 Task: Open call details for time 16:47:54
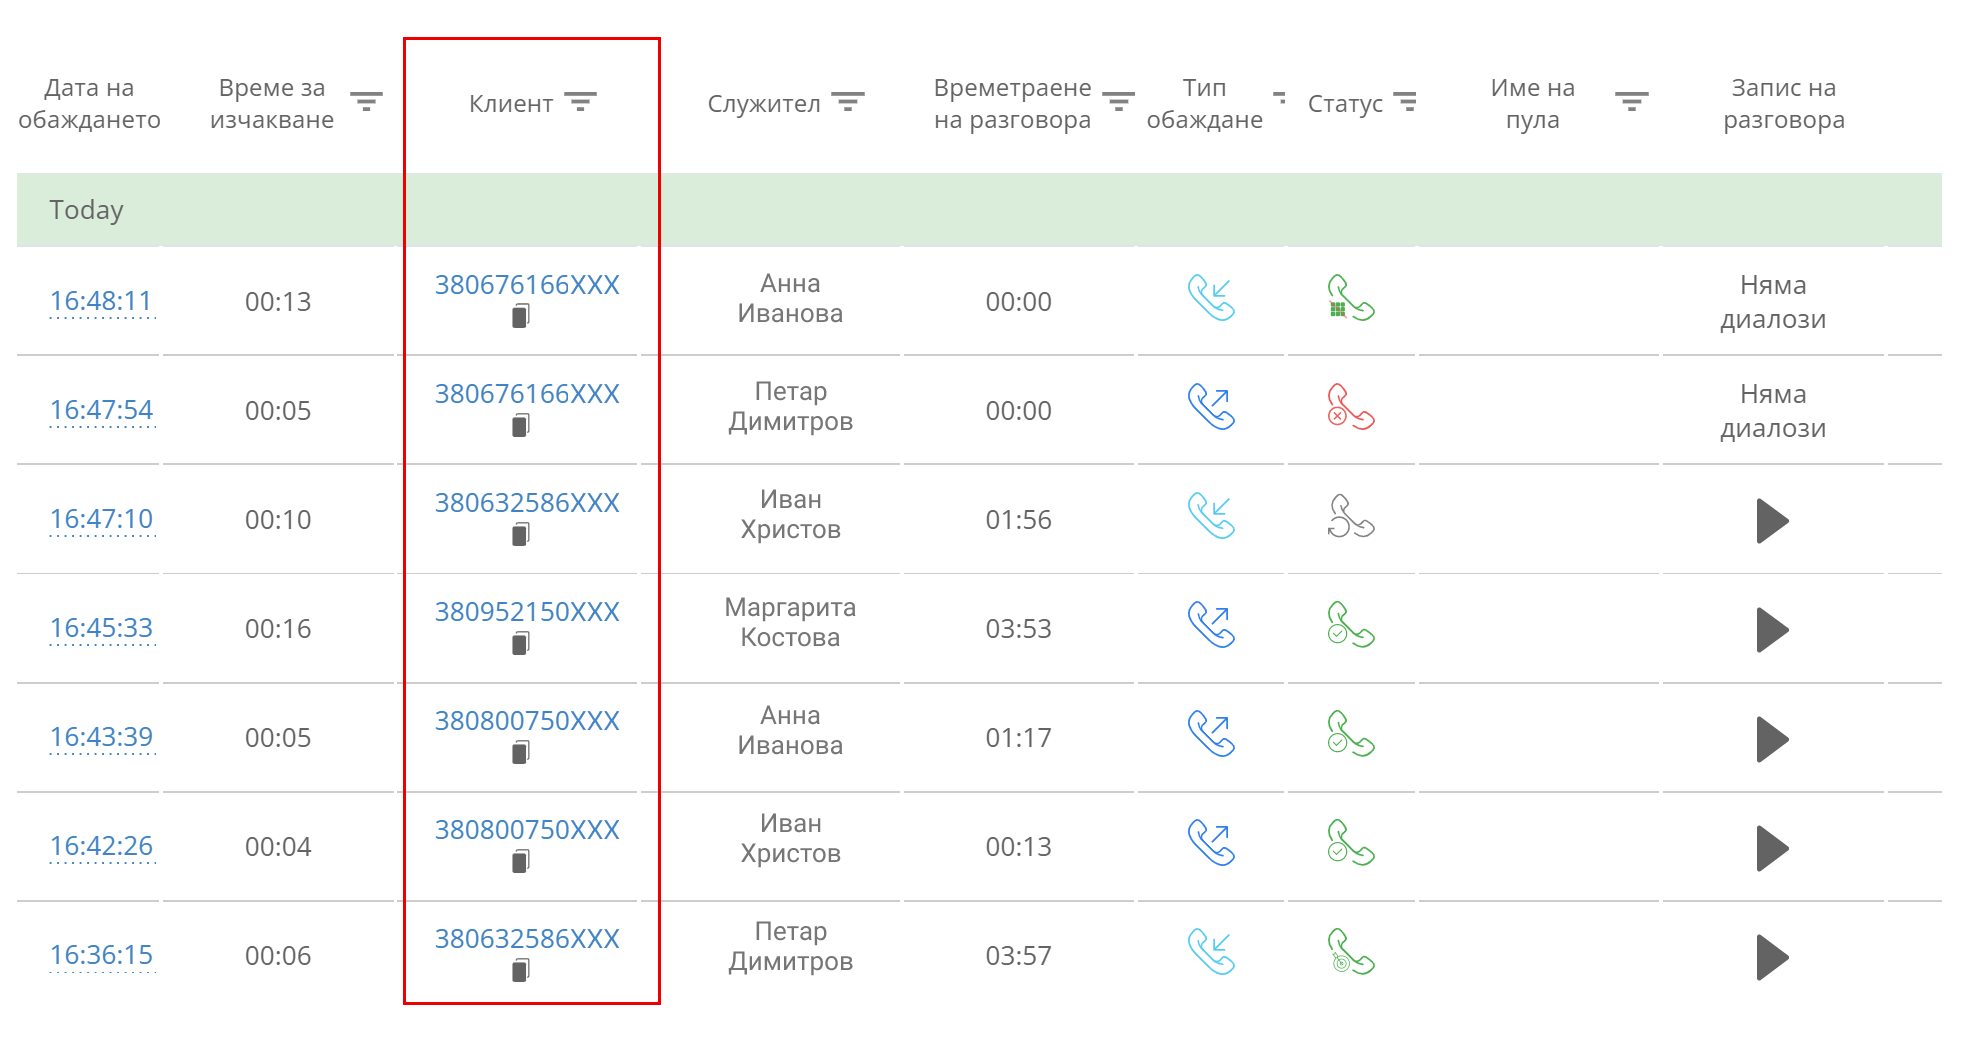(101, 410)
